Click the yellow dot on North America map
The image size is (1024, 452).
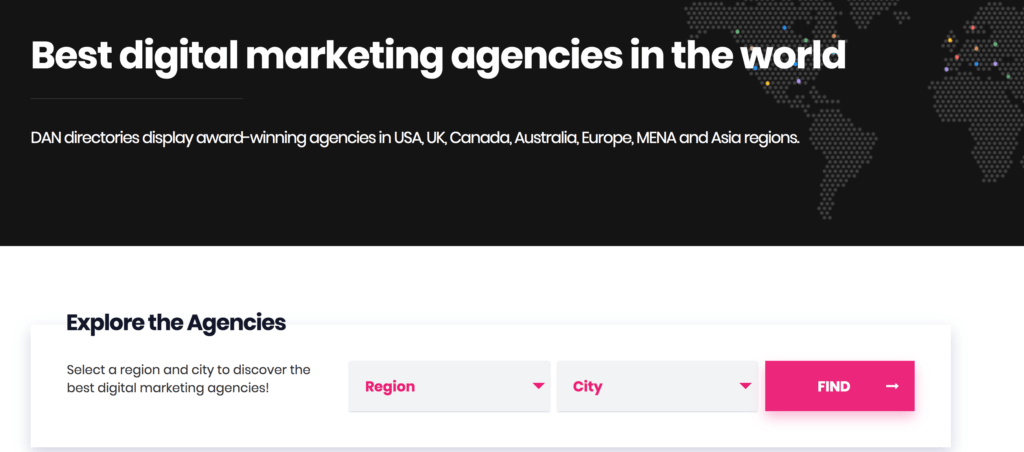point(767,83)
